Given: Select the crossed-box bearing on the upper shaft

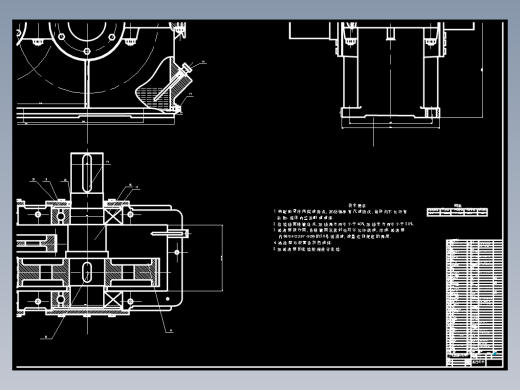Looking at the screenshot, I should [113, 216].
